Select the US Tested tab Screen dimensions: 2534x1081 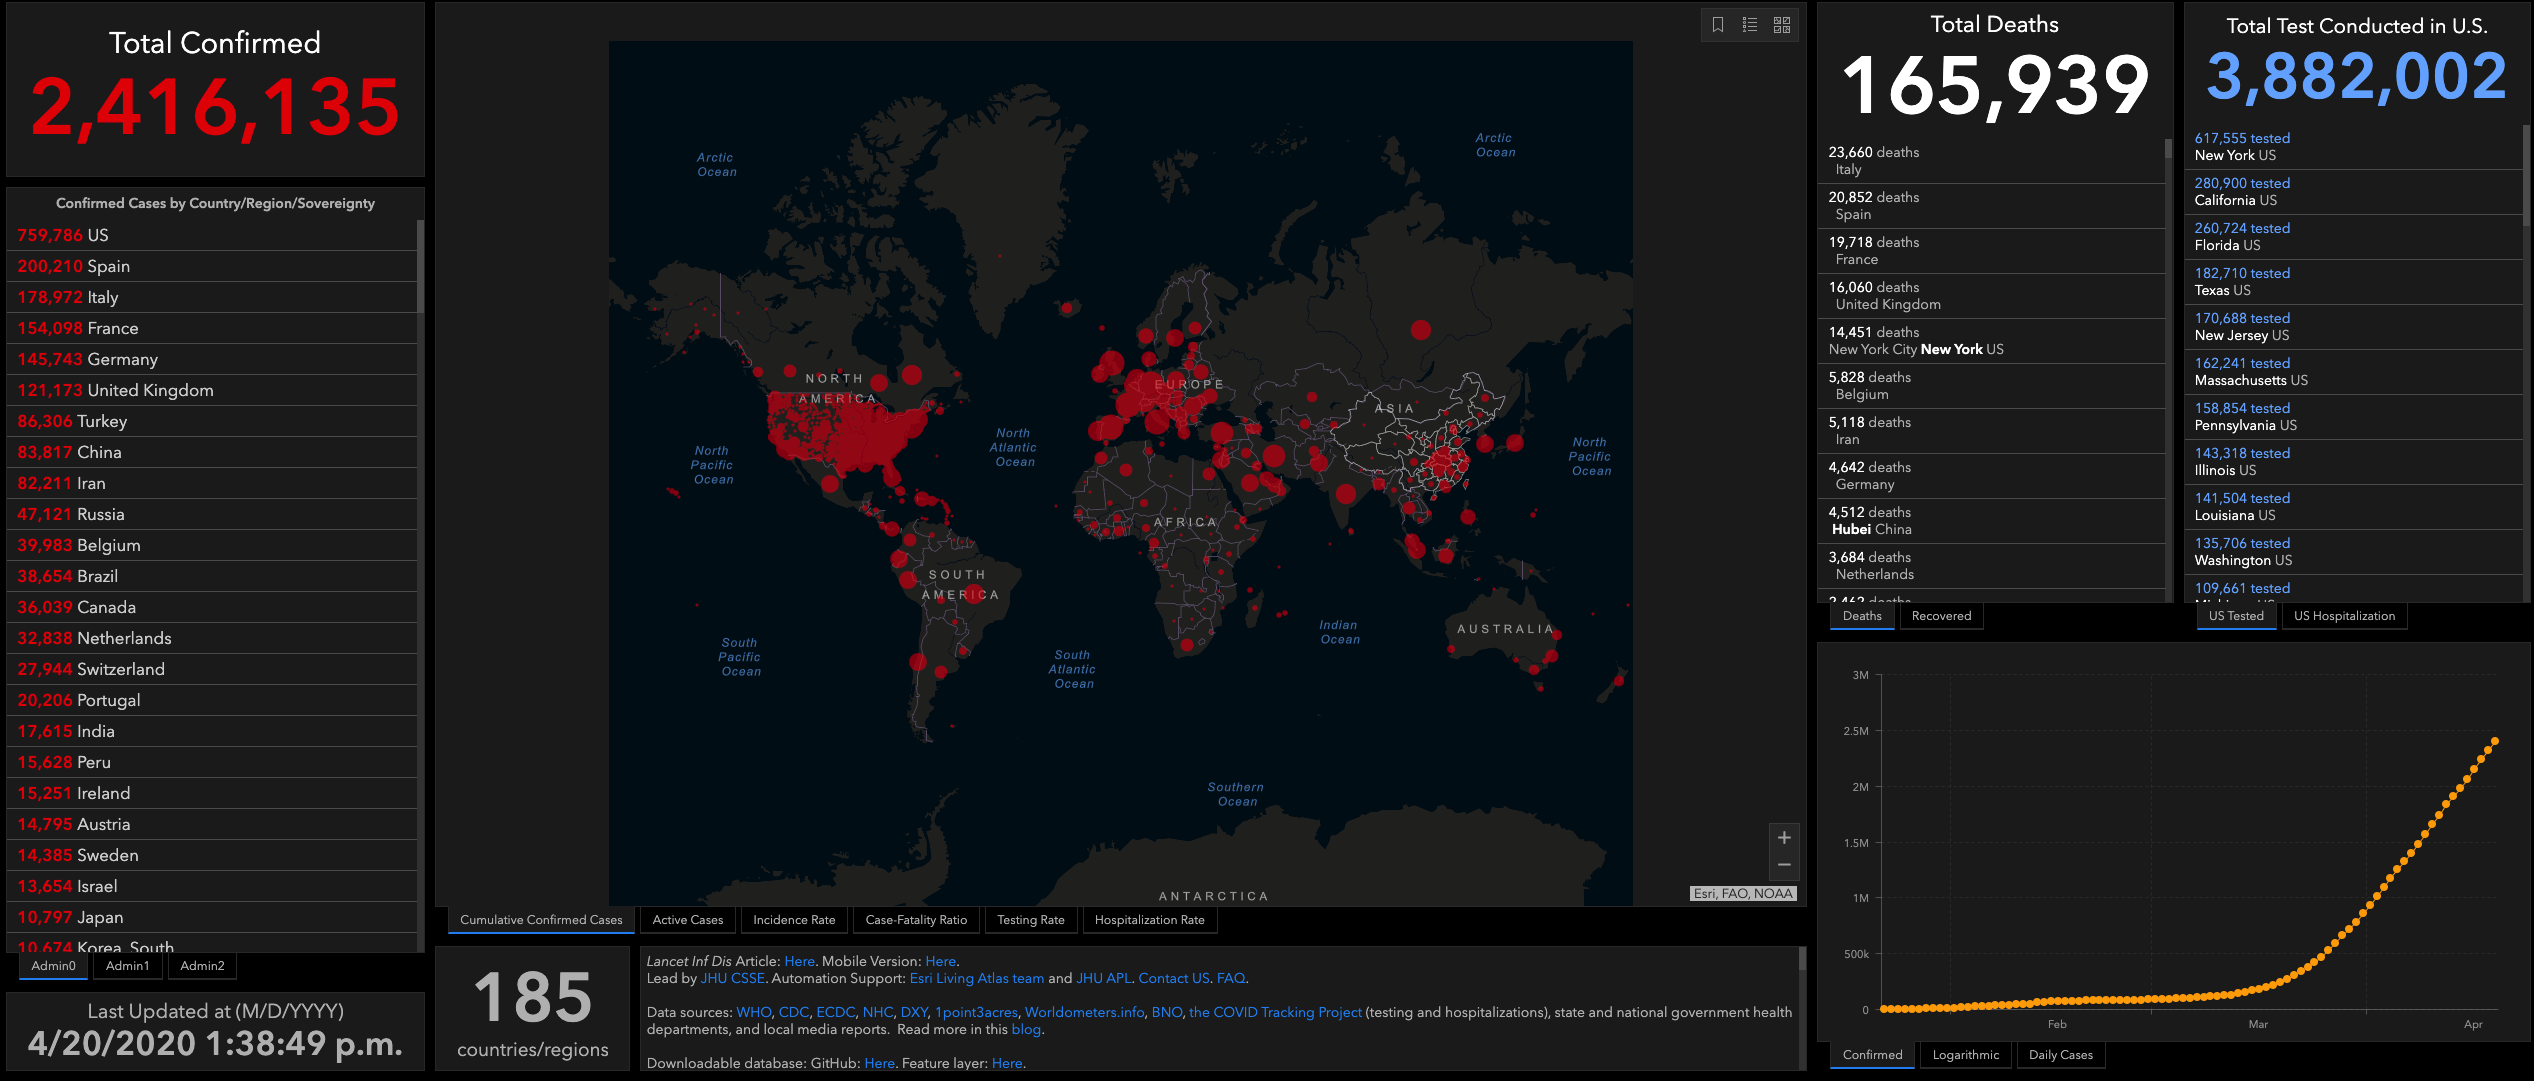coord(2236,616)
